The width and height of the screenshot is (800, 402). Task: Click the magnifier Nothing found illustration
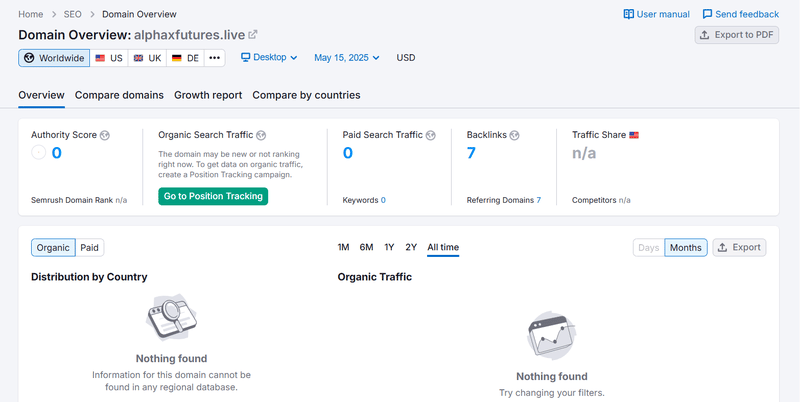point(171,316)
